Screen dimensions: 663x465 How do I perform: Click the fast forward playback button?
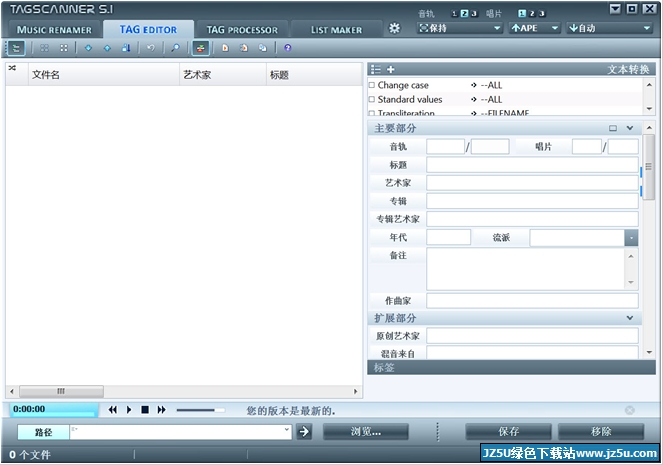click(x=162, y=410)
